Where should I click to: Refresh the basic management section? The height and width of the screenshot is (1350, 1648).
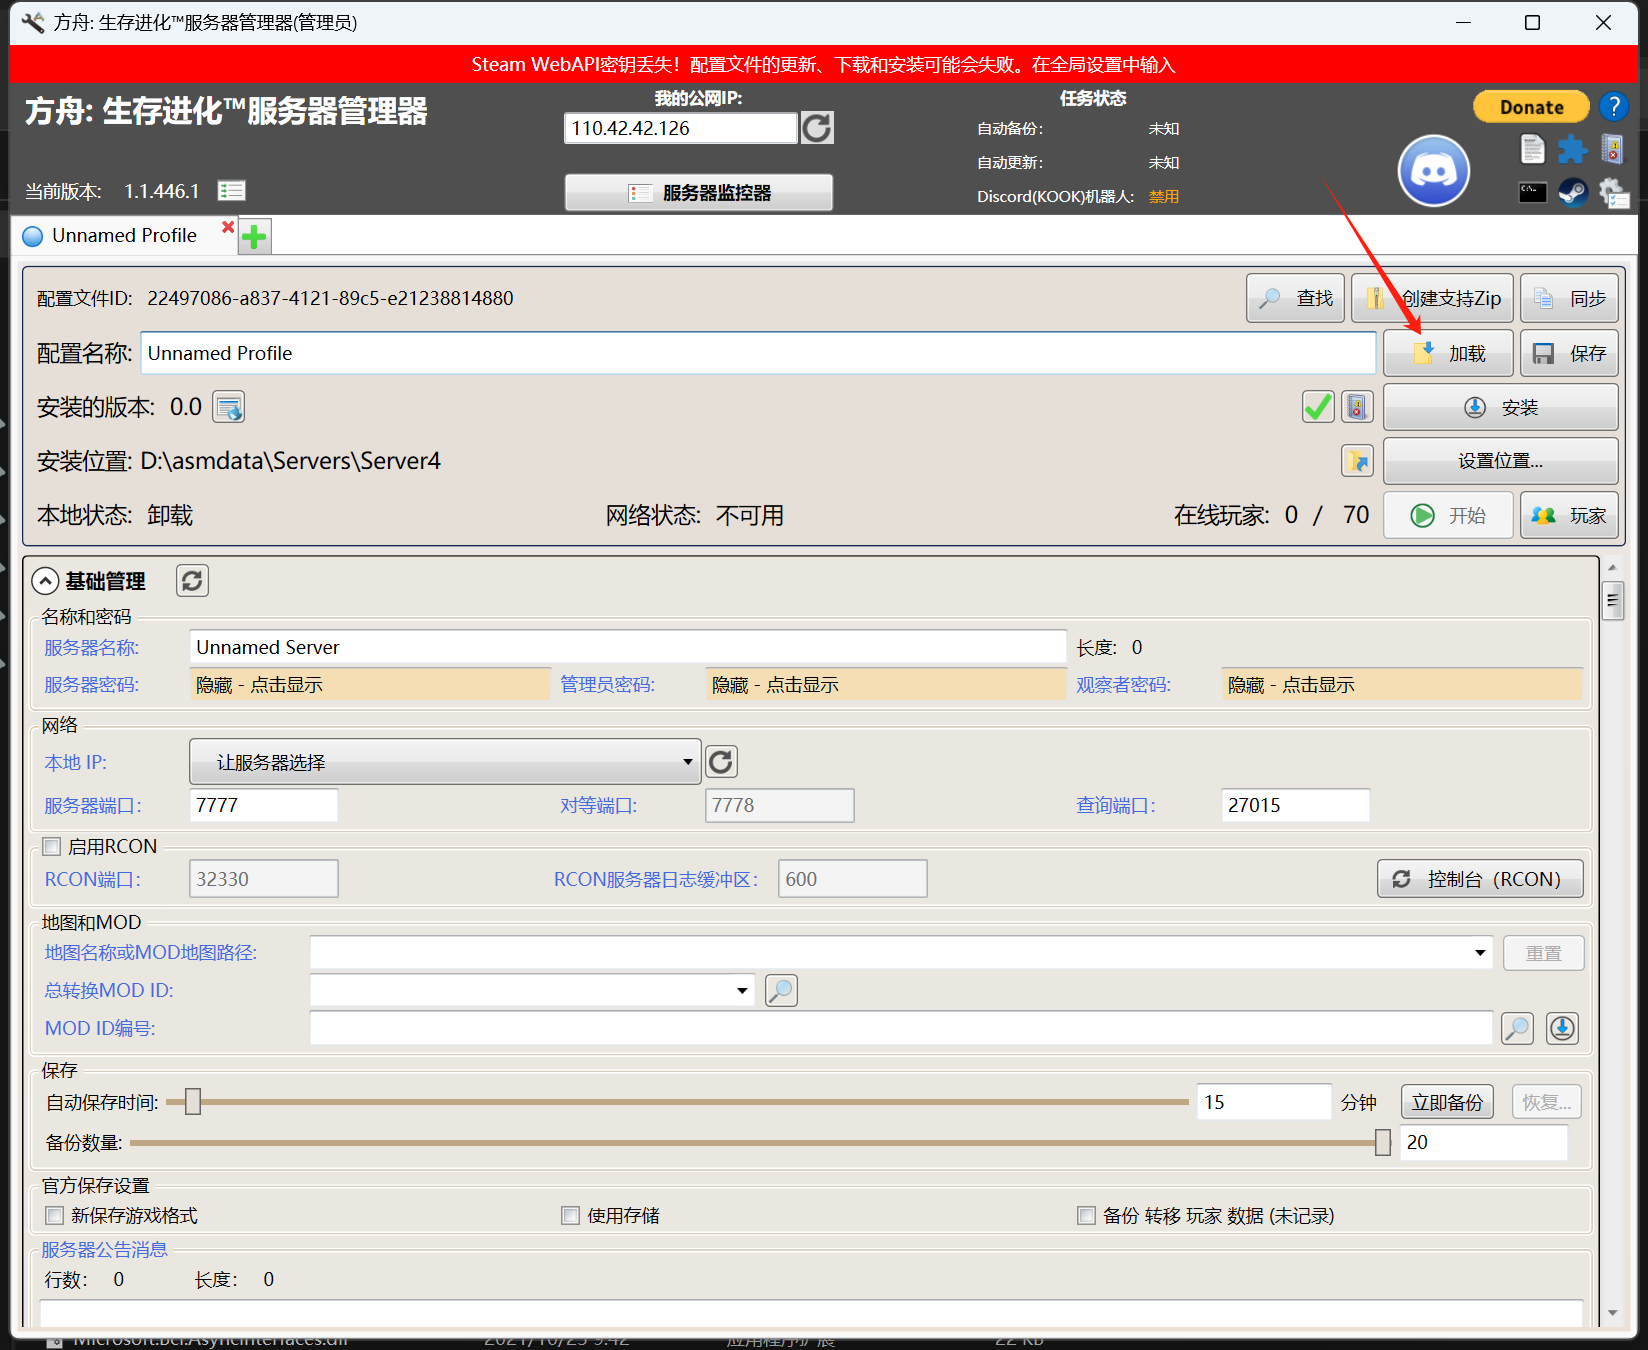pos(192,580)
